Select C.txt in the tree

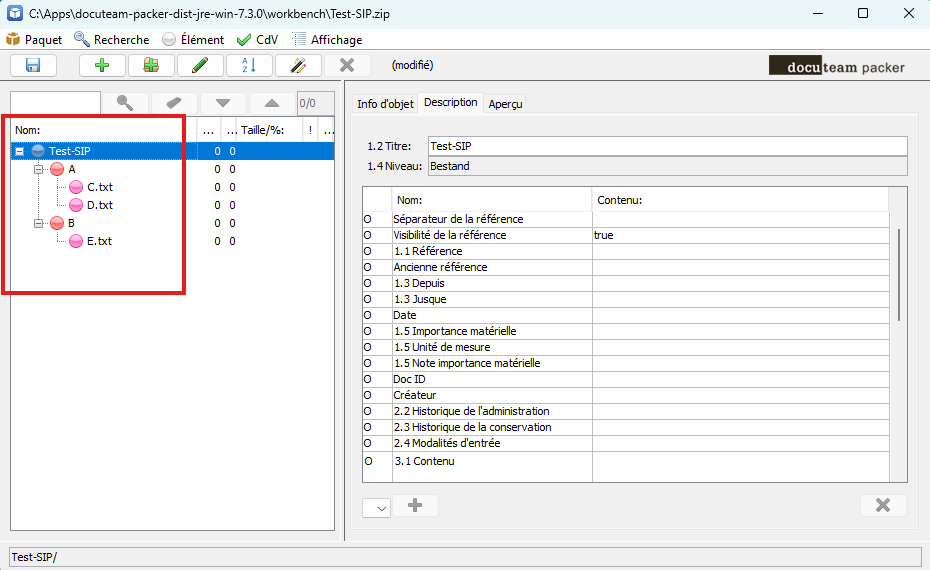click(x=100, y=187)
